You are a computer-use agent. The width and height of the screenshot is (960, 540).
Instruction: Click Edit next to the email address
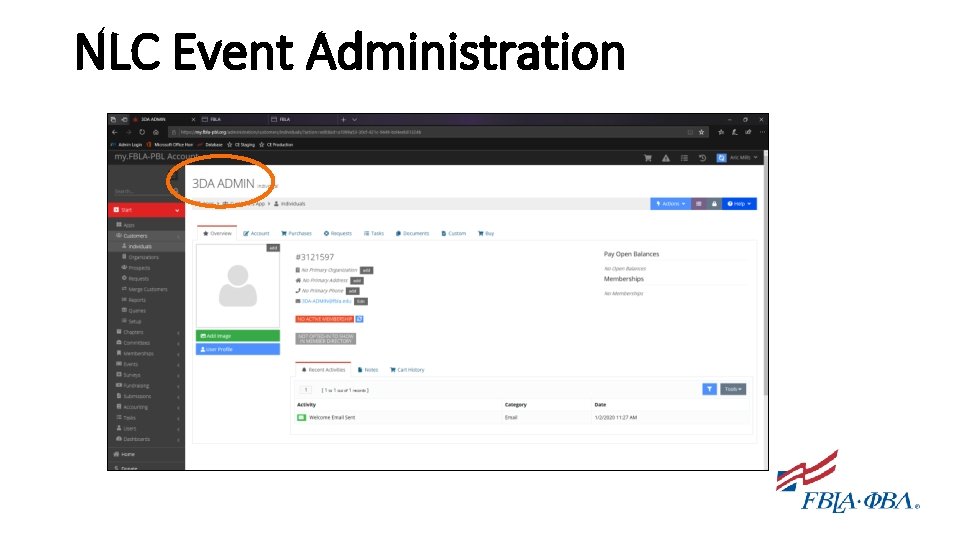pos(361,301)
